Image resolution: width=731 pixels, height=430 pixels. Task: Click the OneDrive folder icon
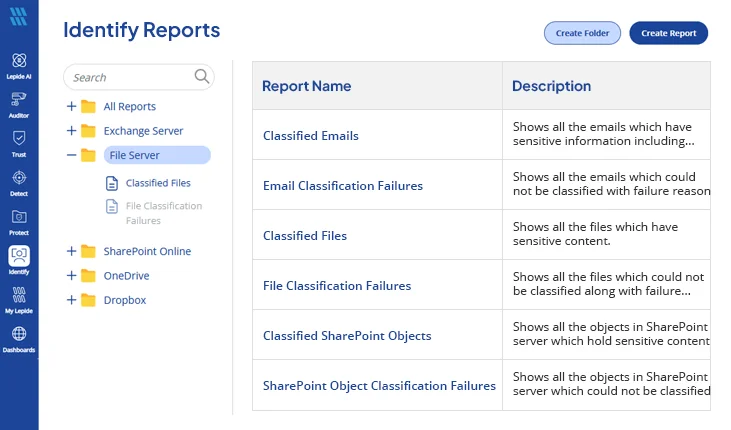point(88,276)
